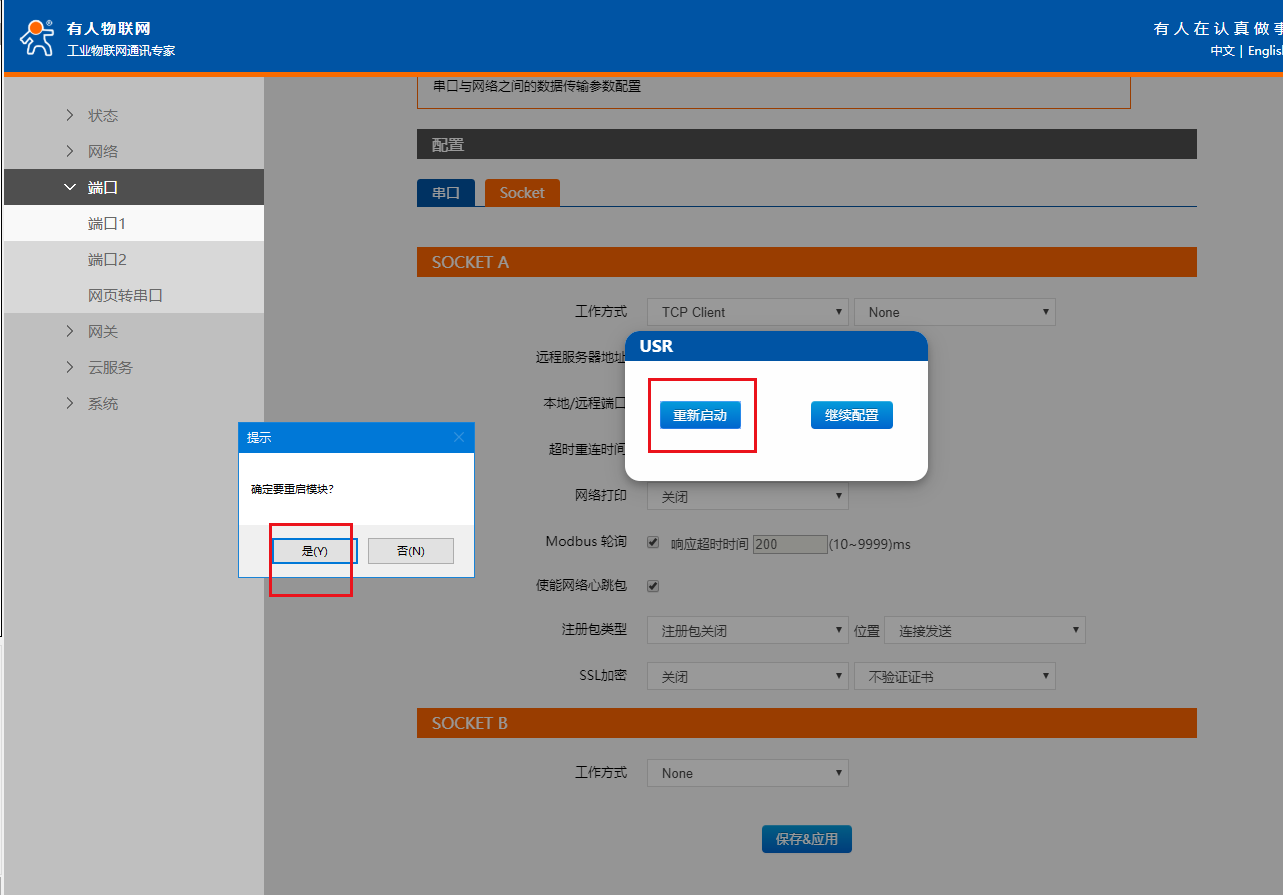
Task: Open the 注册包类型 dropdown
Action: click(x=747, y=631)
